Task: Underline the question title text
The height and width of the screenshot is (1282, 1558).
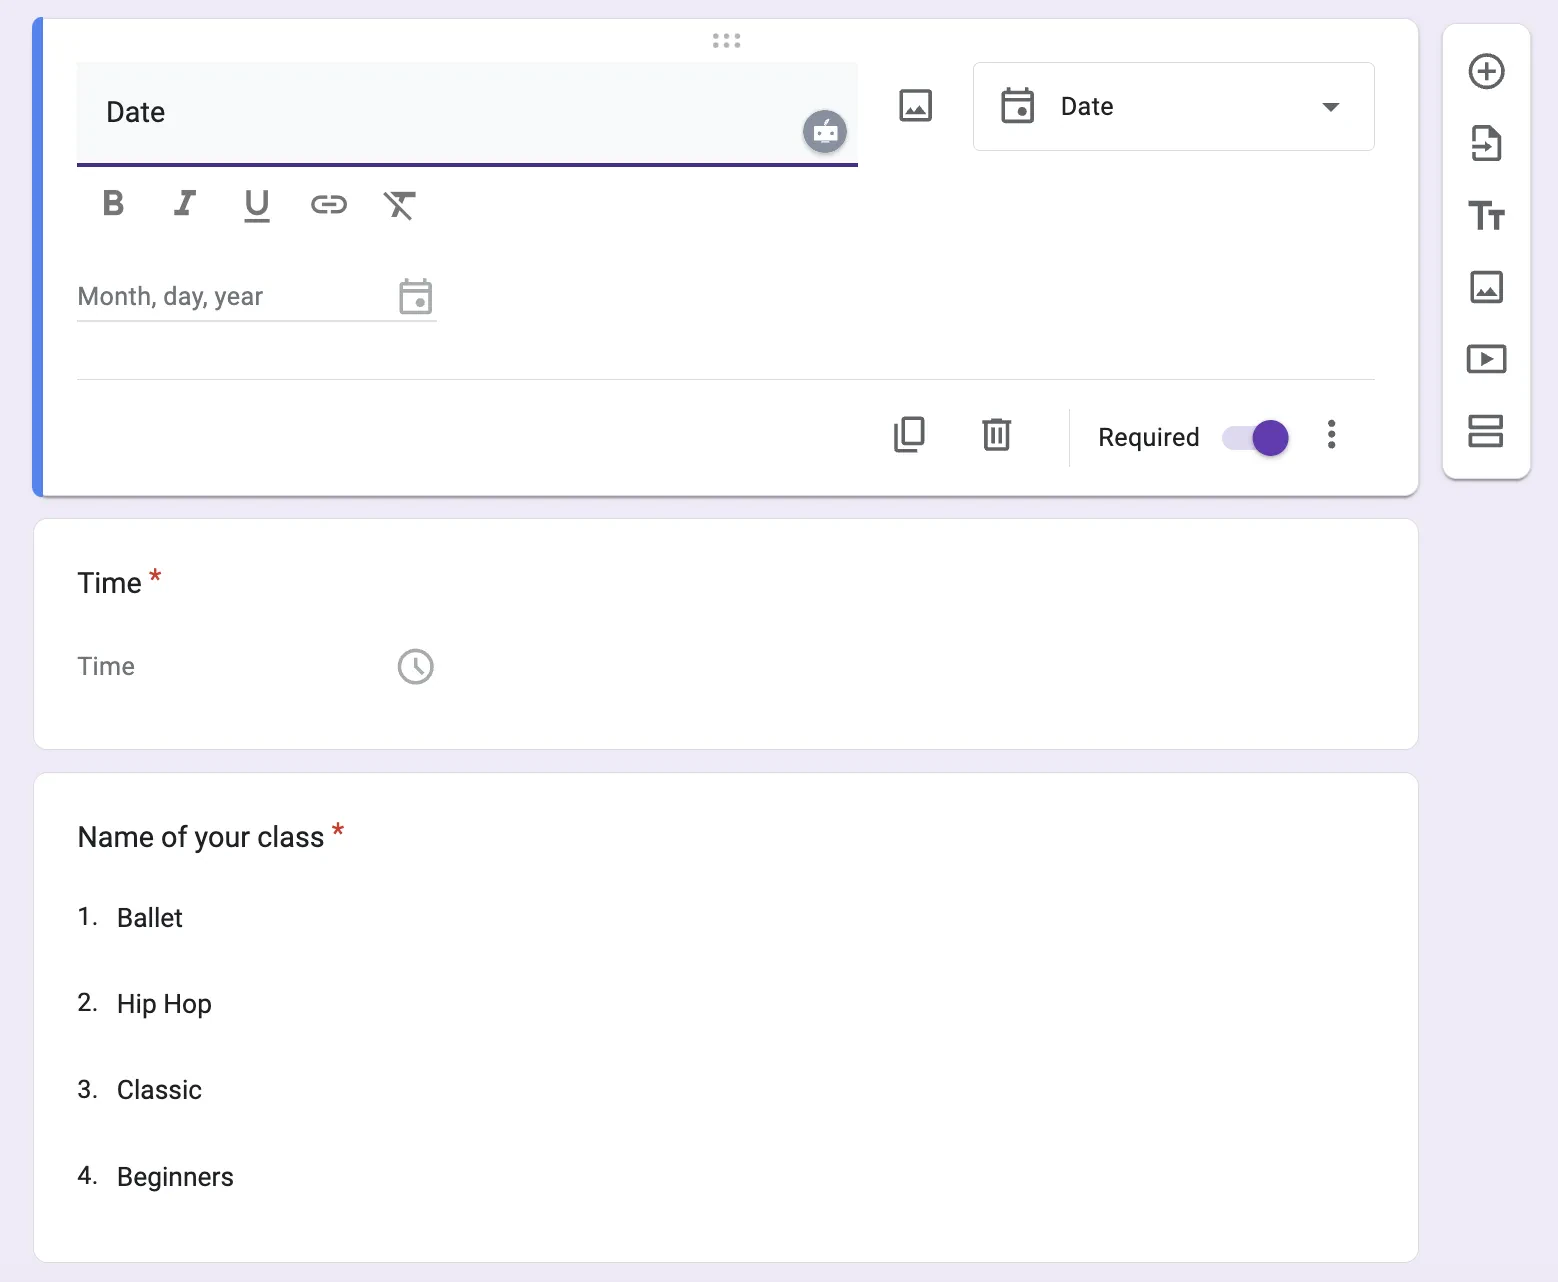Action: (257, 205)
